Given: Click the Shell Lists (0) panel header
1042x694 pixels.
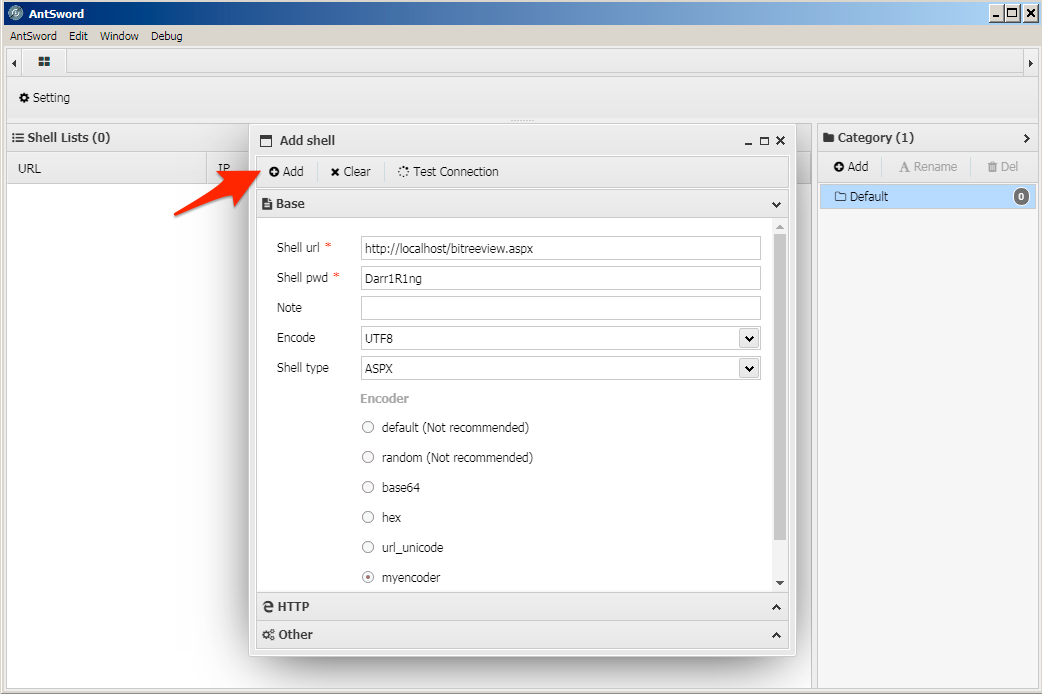Looking at the screenshot, I should pyautogui.click(x=128, y=138).
